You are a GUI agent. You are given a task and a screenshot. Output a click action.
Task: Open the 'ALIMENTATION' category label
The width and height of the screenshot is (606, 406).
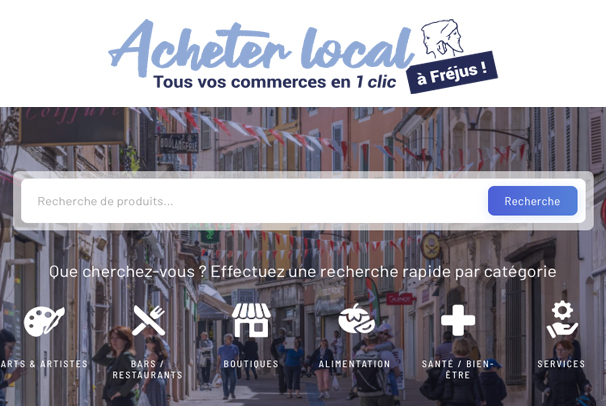354,364
